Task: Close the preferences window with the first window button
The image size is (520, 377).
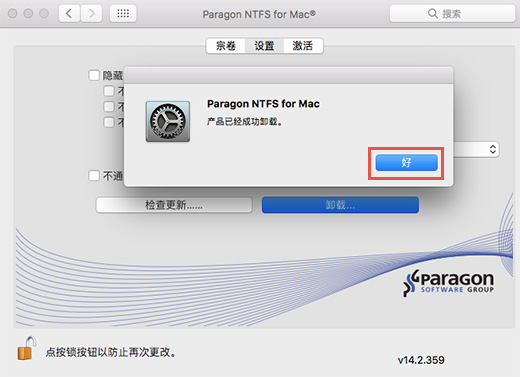Action: 13,13
